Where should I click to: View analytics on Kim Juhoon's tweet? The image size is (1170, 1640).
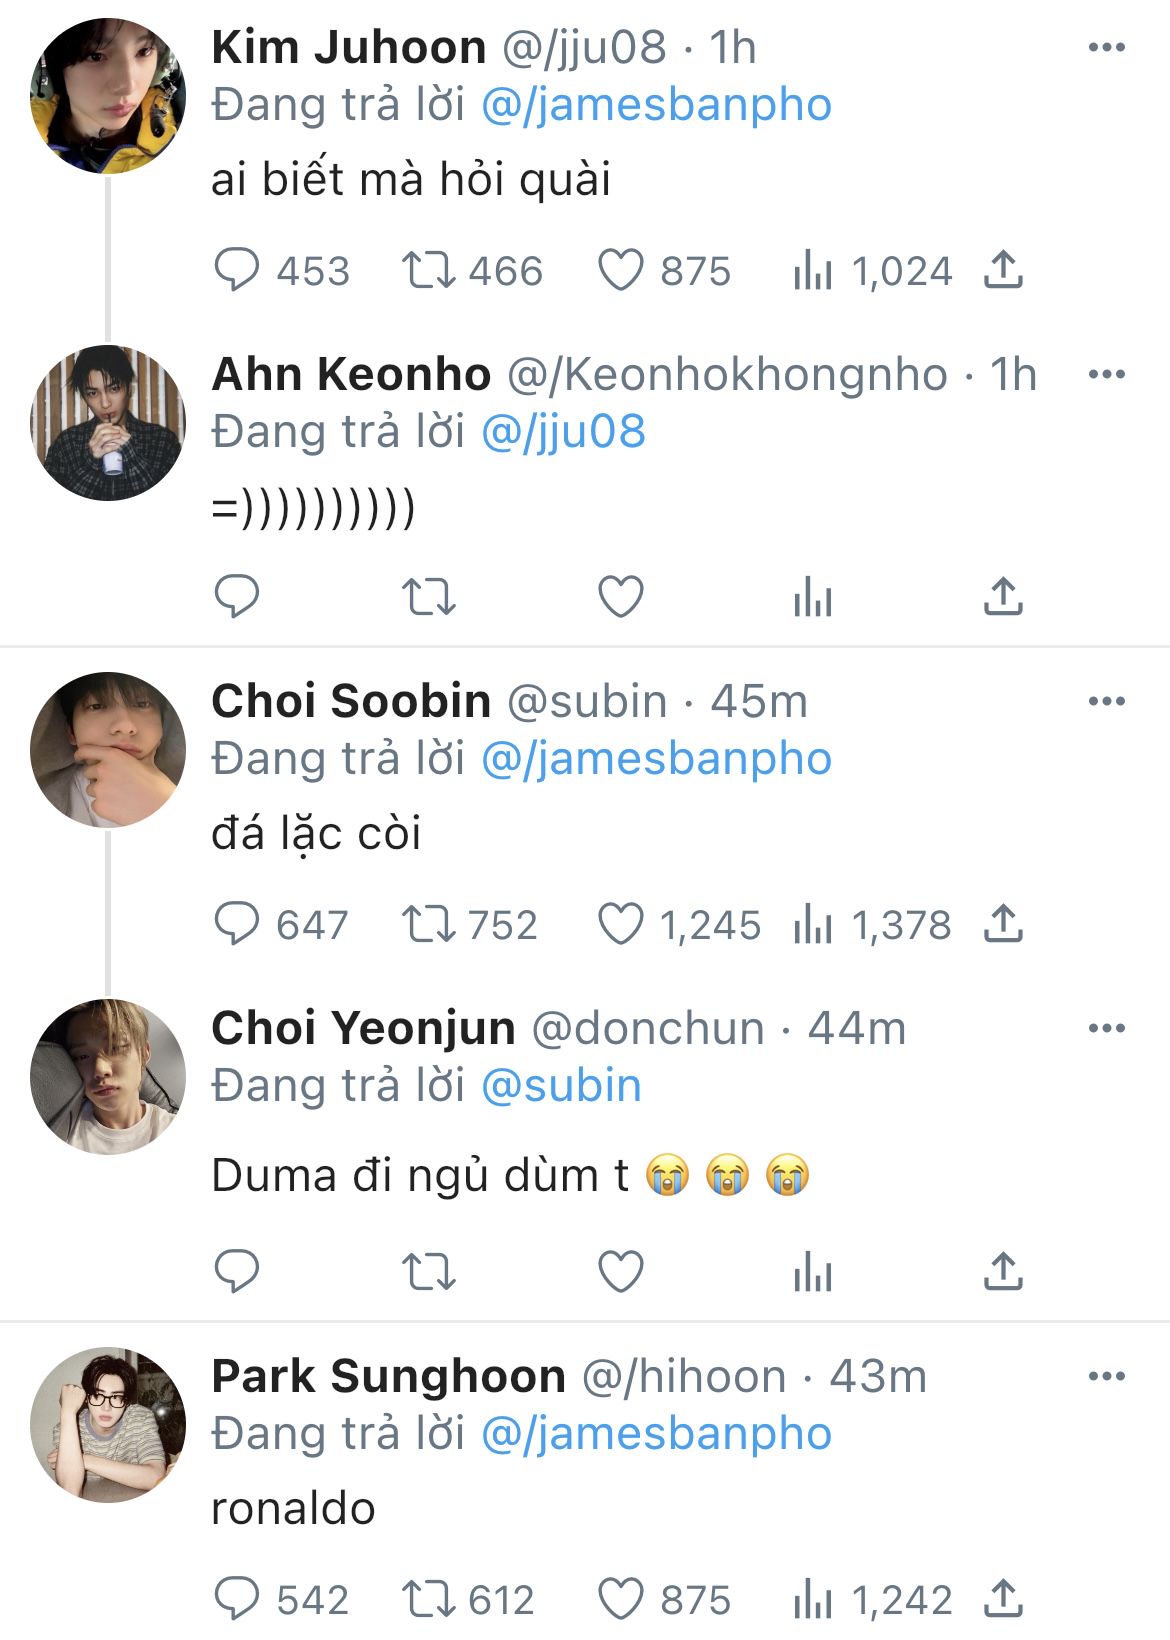click(812, 270)
